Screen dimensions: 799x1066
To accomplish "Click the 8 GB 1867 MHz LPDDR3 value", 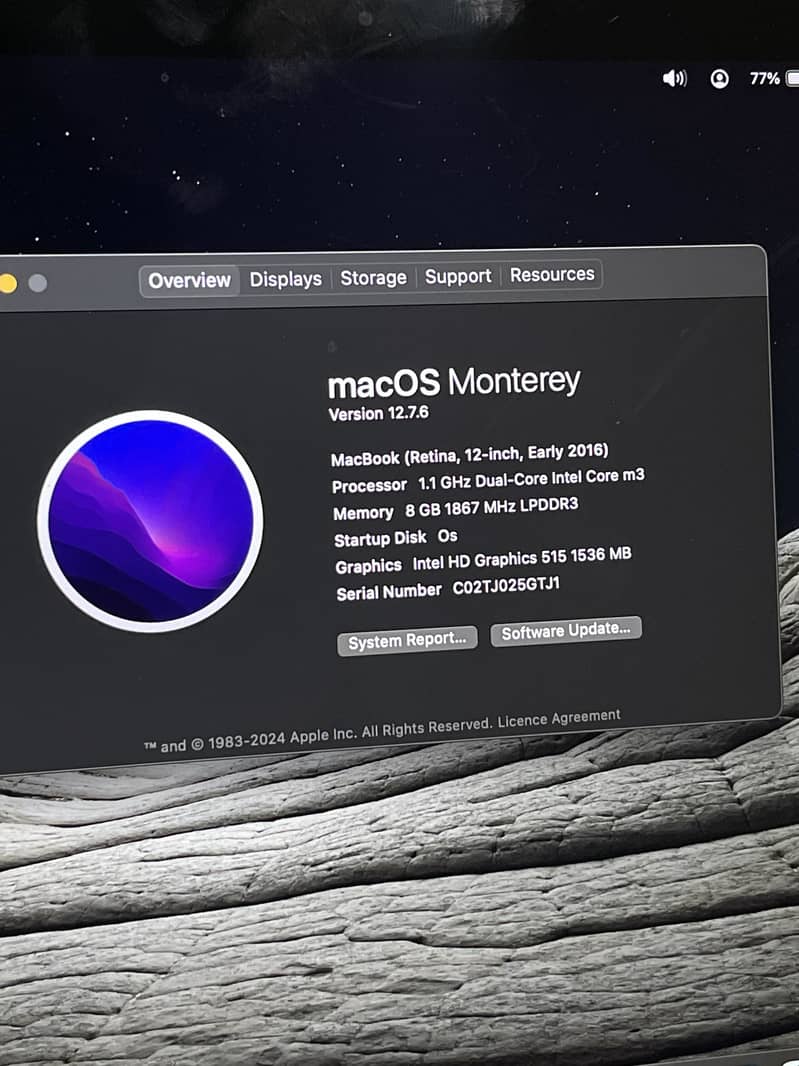I will click(x=492, y=507).
